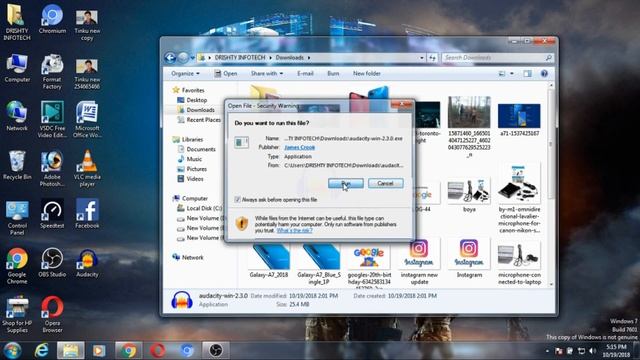Switch to OBS Studio in taskbar
Image resolution: width=640 pixels, height=360 pixels.
[216, 350]
